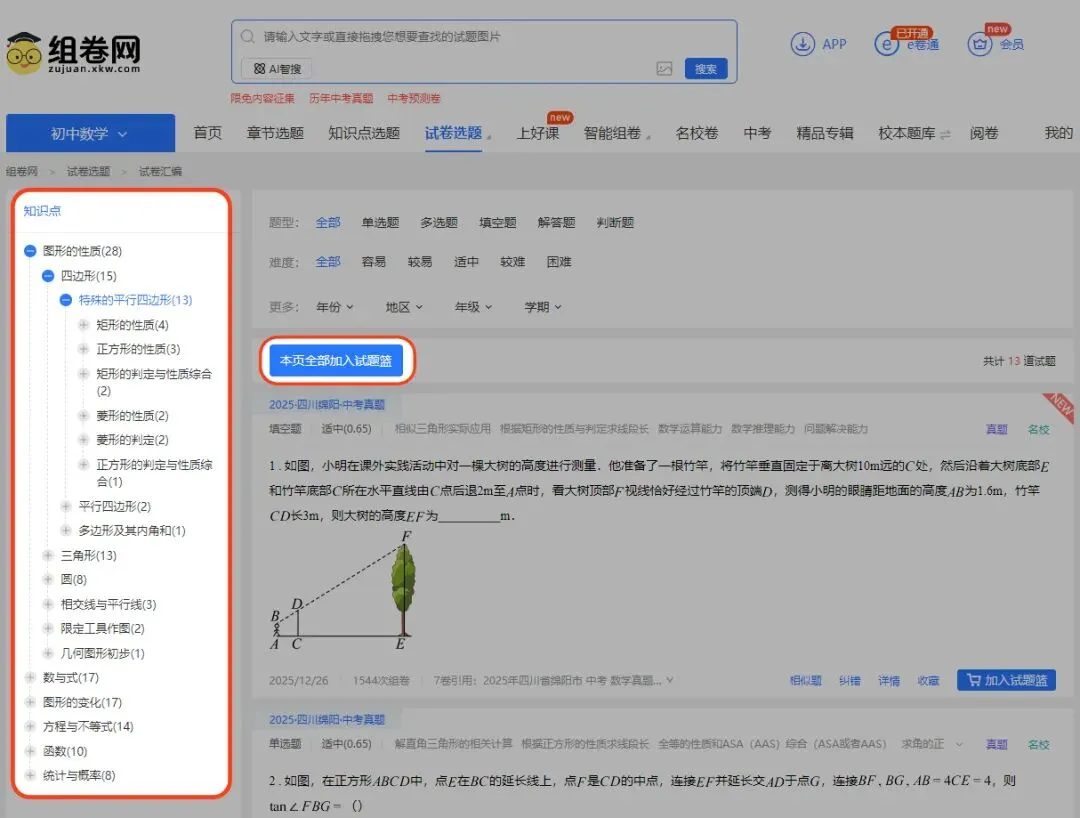
Task: Expand the 矩形的性质(4) node
Action: (x=83, y=325)
